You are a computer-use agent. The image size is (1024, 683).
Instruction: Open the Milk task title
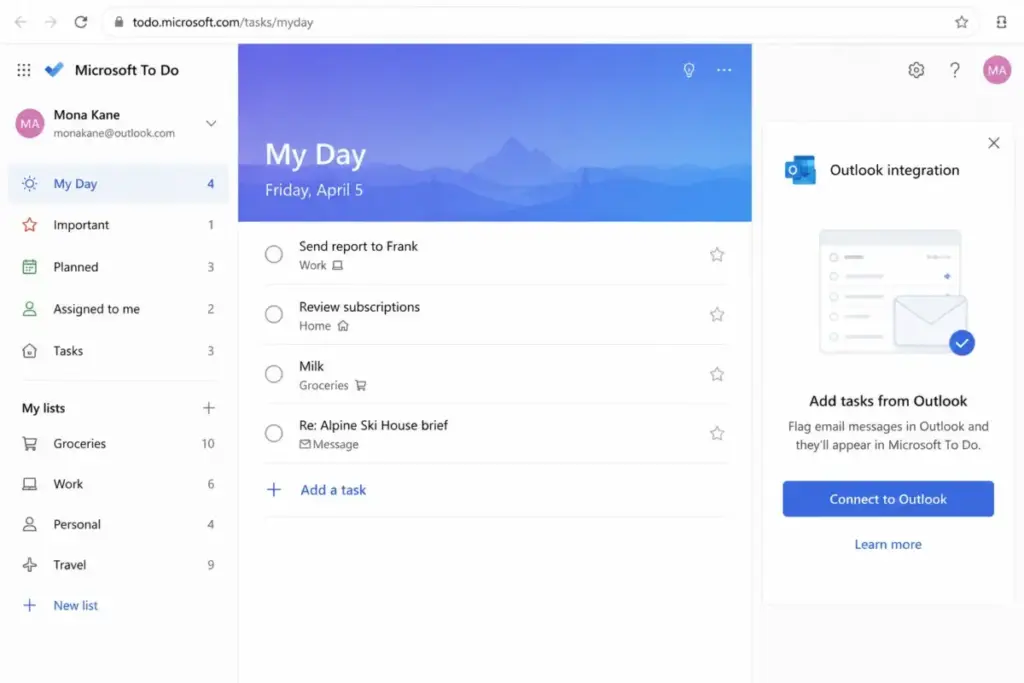(x=312, y=366)
